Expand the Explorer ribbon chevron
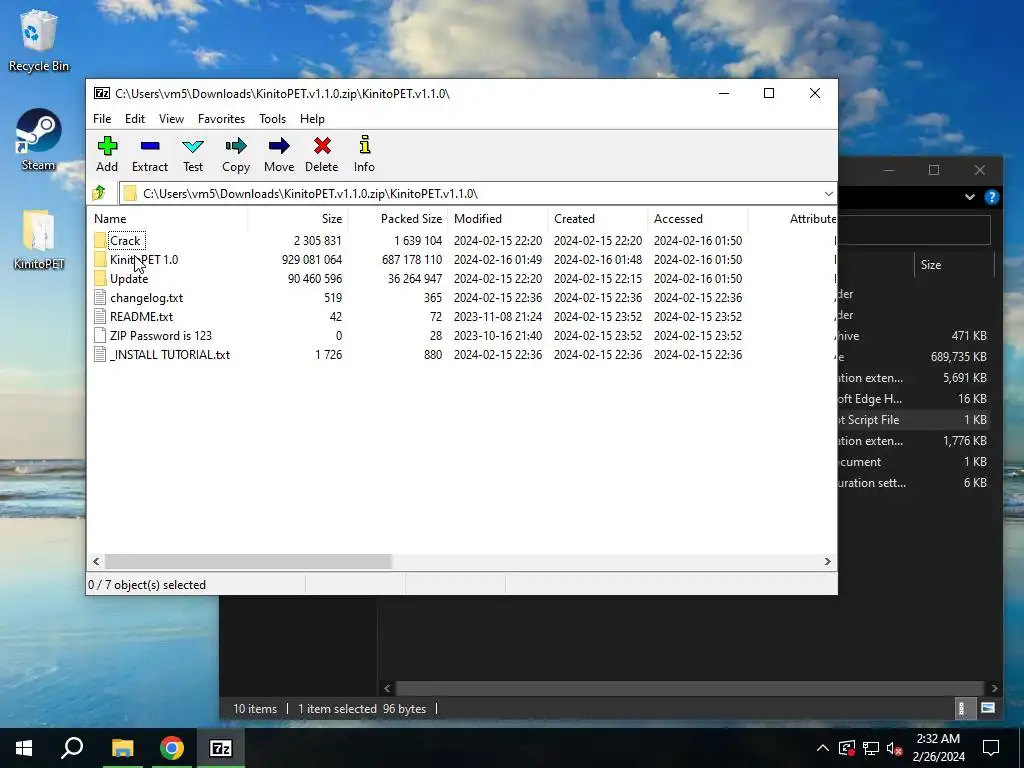 pyautogui.click(x=970, y=197)
